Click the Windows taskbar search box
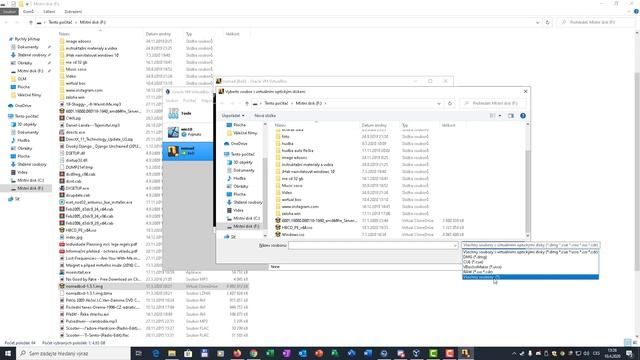The image size is (640, 360). coord(73,353)
